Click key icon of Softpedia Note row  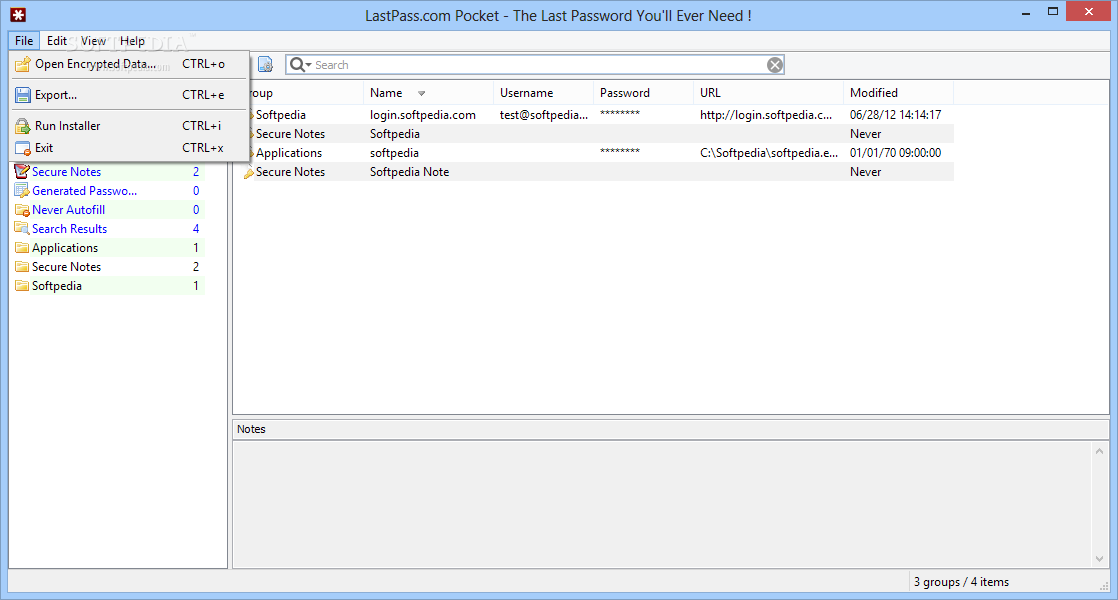(x=249, y=173)
